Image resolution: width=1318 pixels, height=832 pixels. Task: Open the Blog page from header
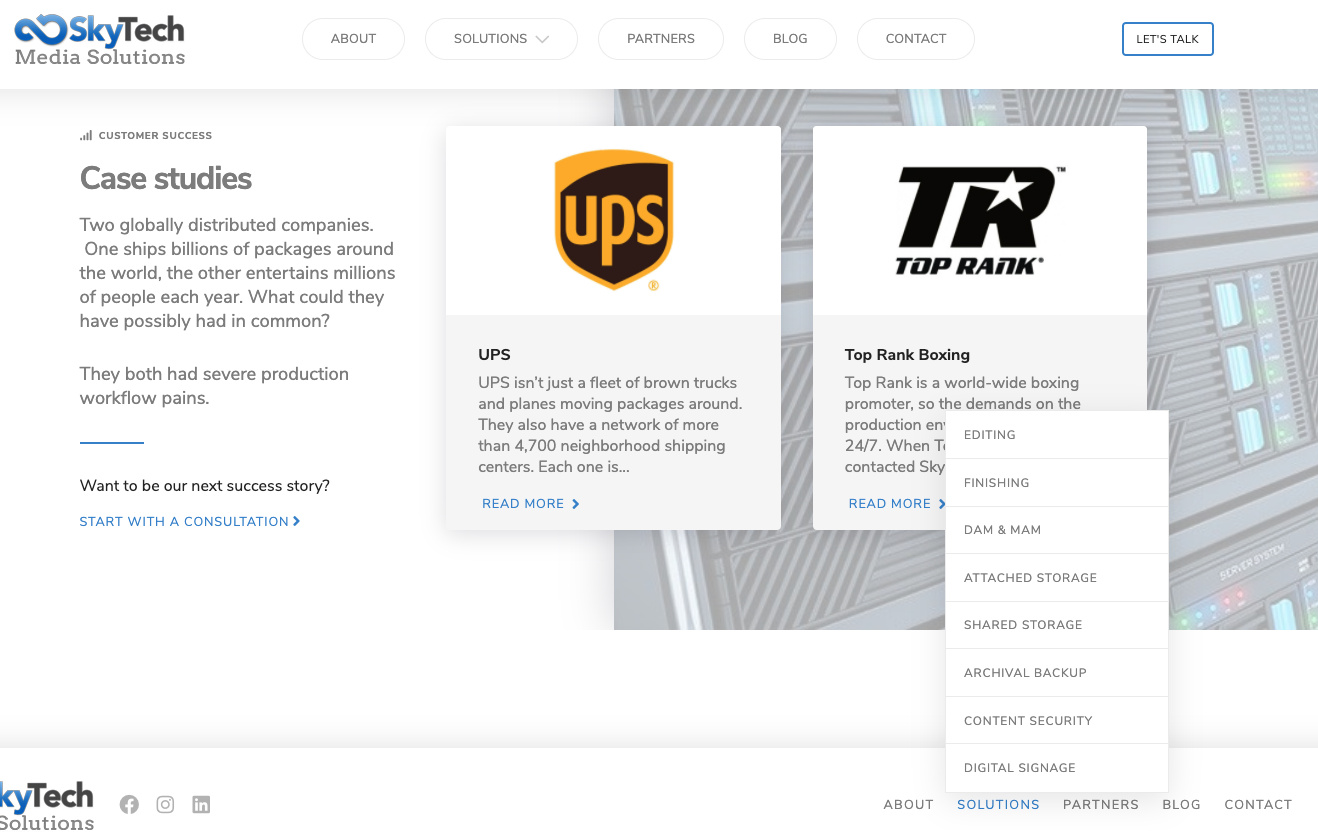click(790, 39)
